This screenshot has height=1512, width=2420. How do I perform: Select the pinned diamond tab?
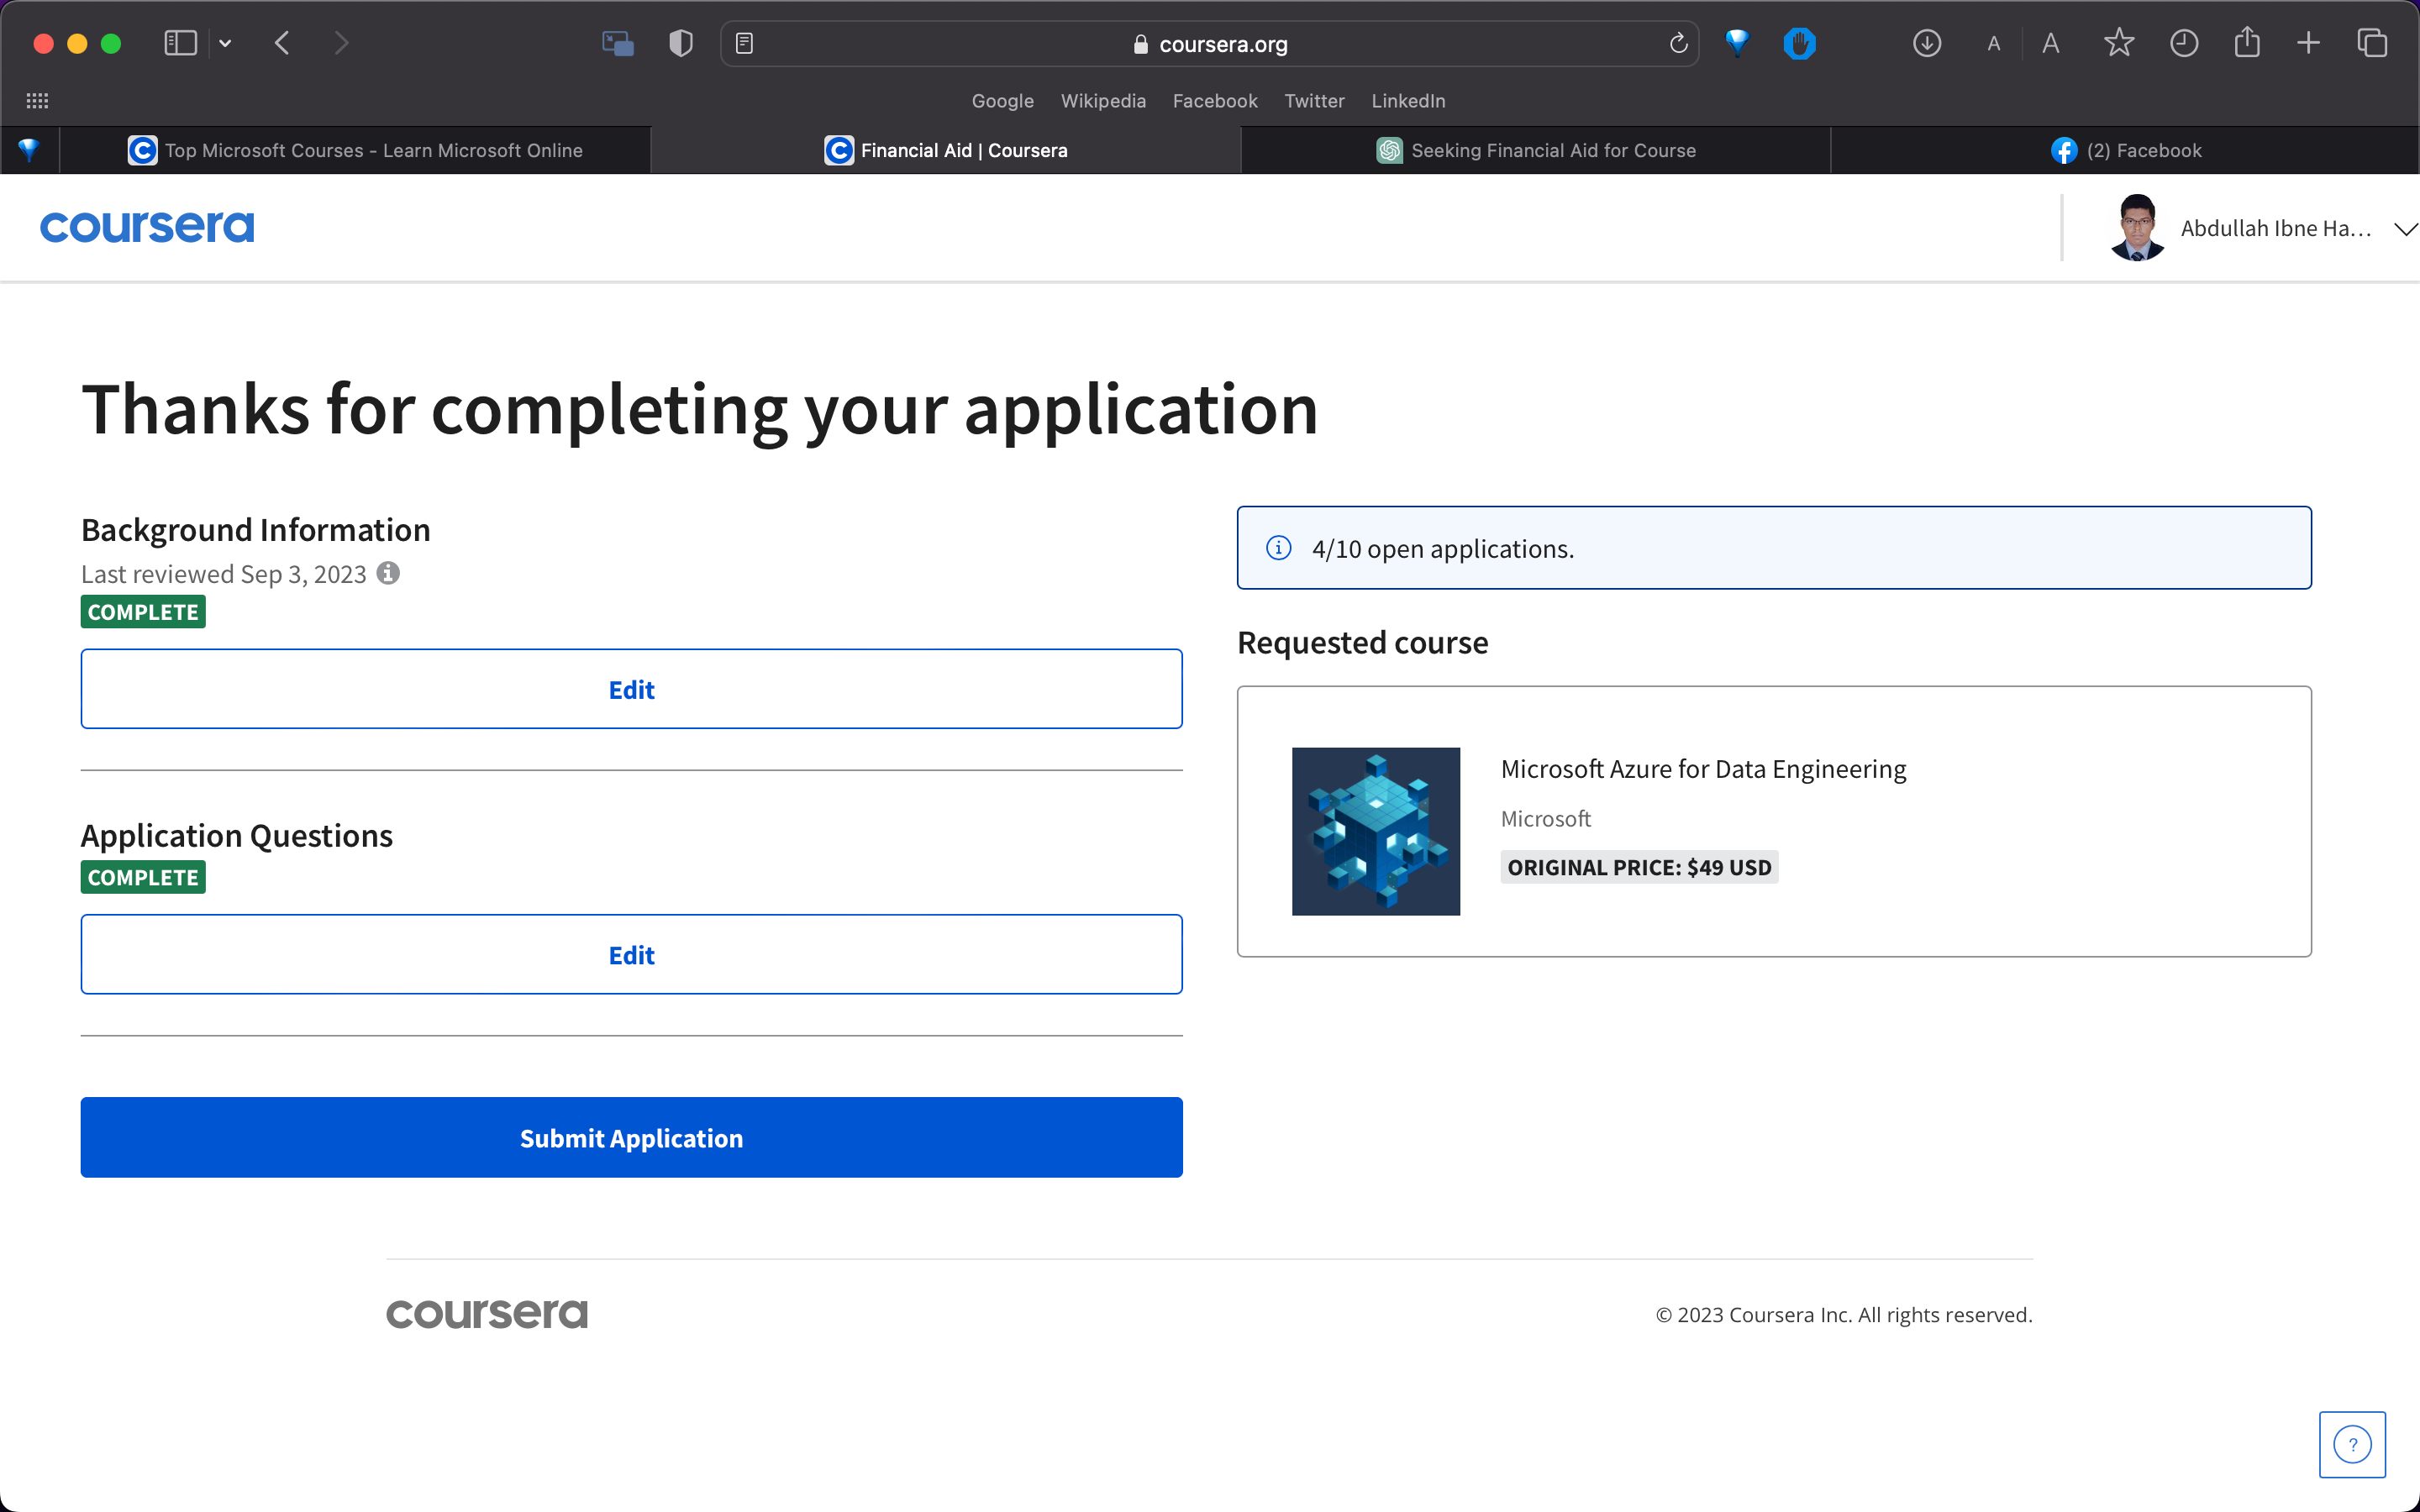(x=29, y=150)
